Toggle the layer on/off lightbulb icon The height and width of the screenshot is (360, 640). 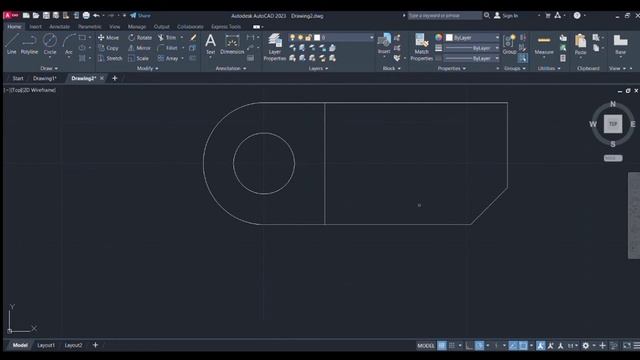click(292, 38)
